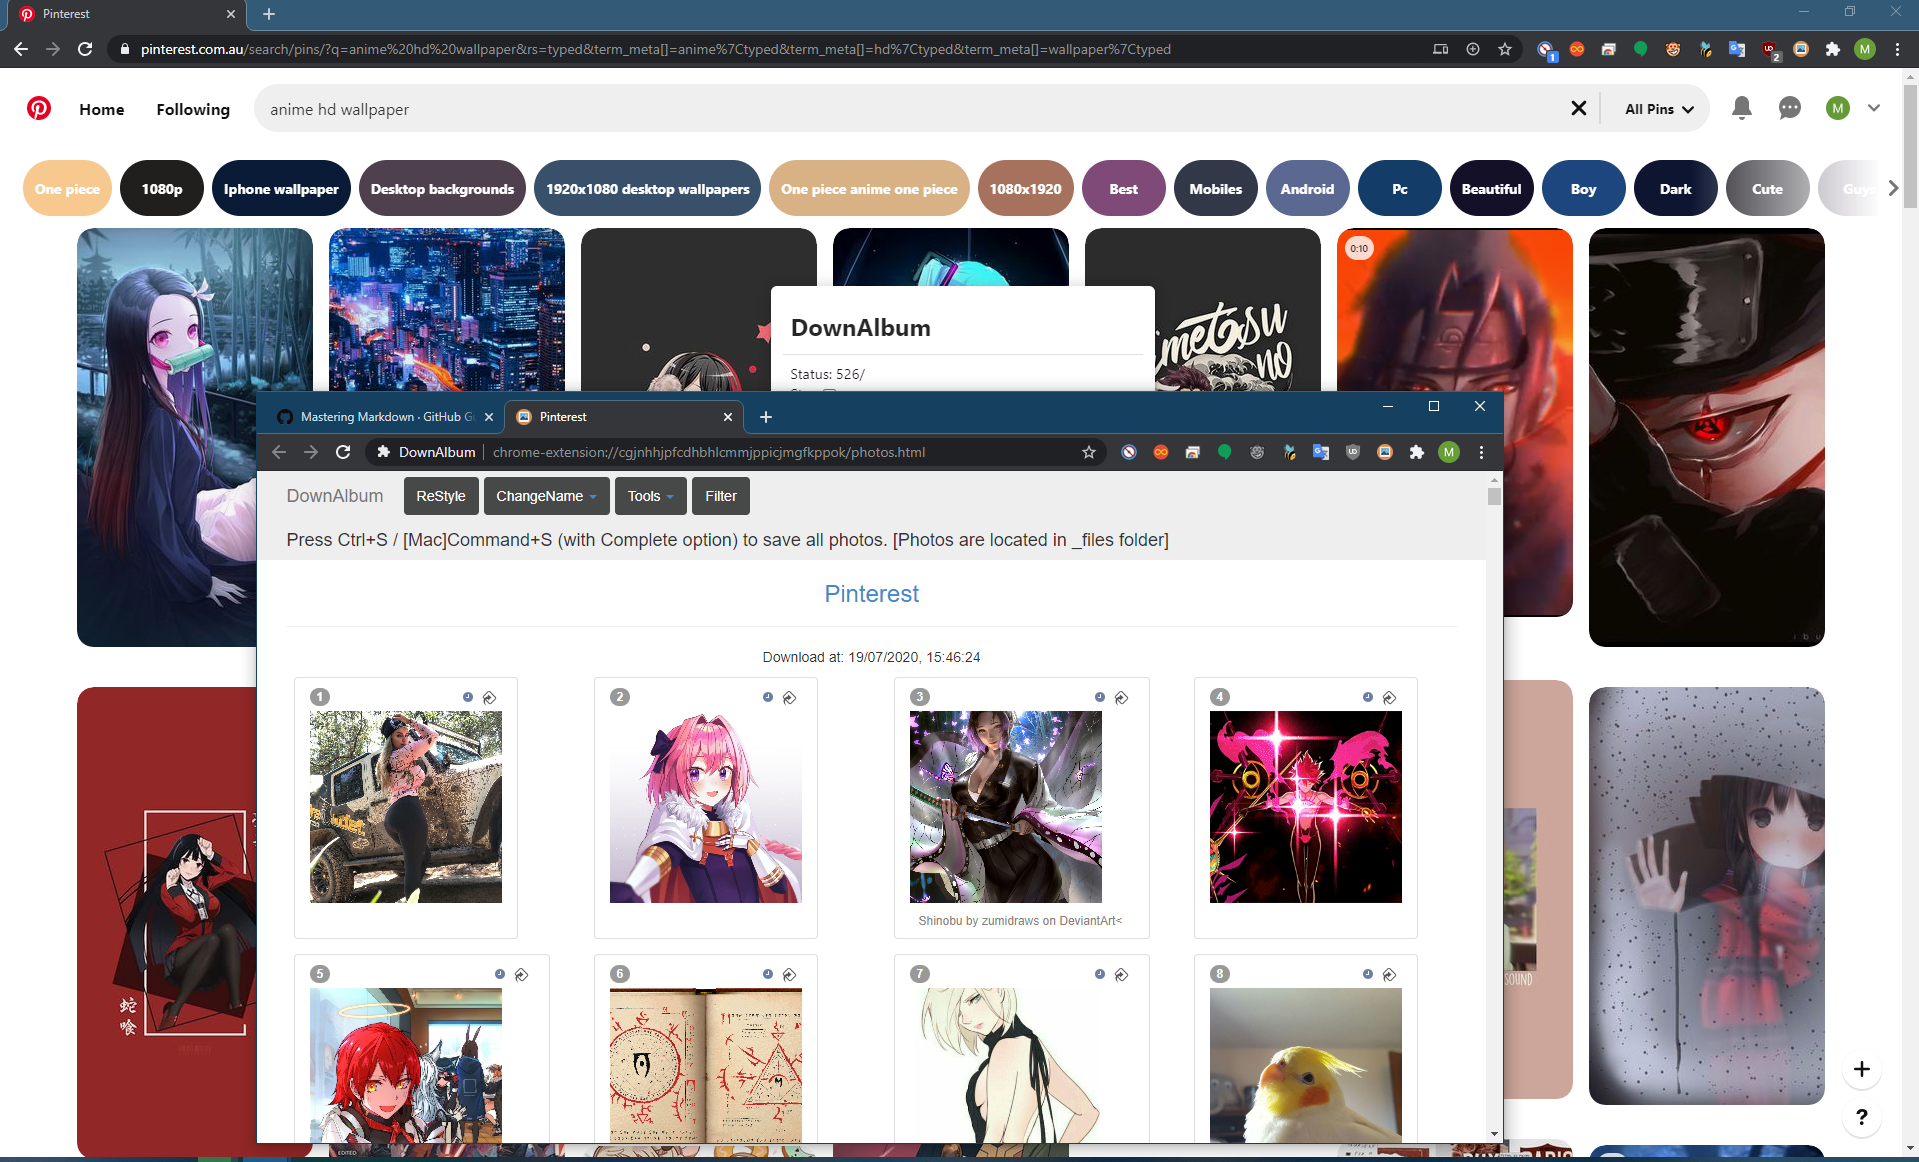This screenshot has width=1919, height=1162.
Task: Open the Following feed
Action: (x=193, y=109)
